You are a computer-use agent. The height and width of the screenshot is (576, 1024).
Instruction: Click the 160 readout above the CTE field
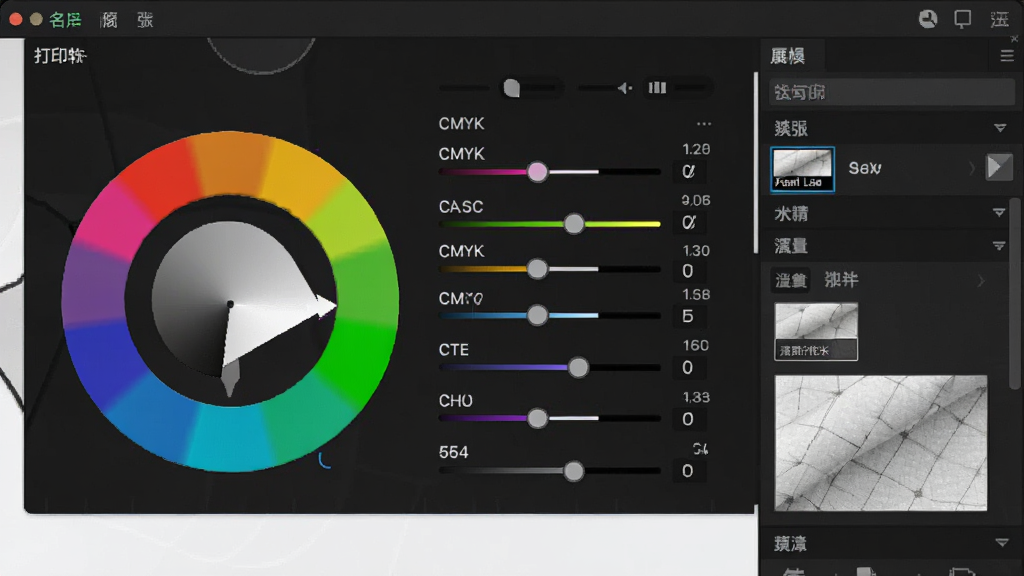[696, 345]
